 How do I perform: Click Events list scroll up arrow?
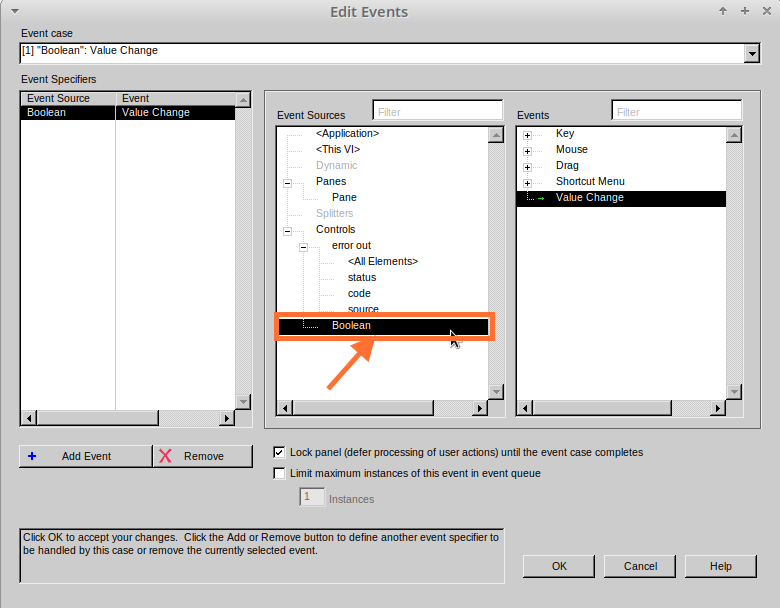(x=734, y=135)
